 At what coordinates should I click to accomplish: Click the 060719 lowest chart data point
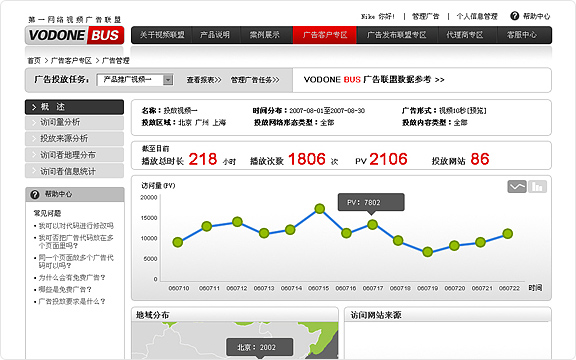click(428, 252)
